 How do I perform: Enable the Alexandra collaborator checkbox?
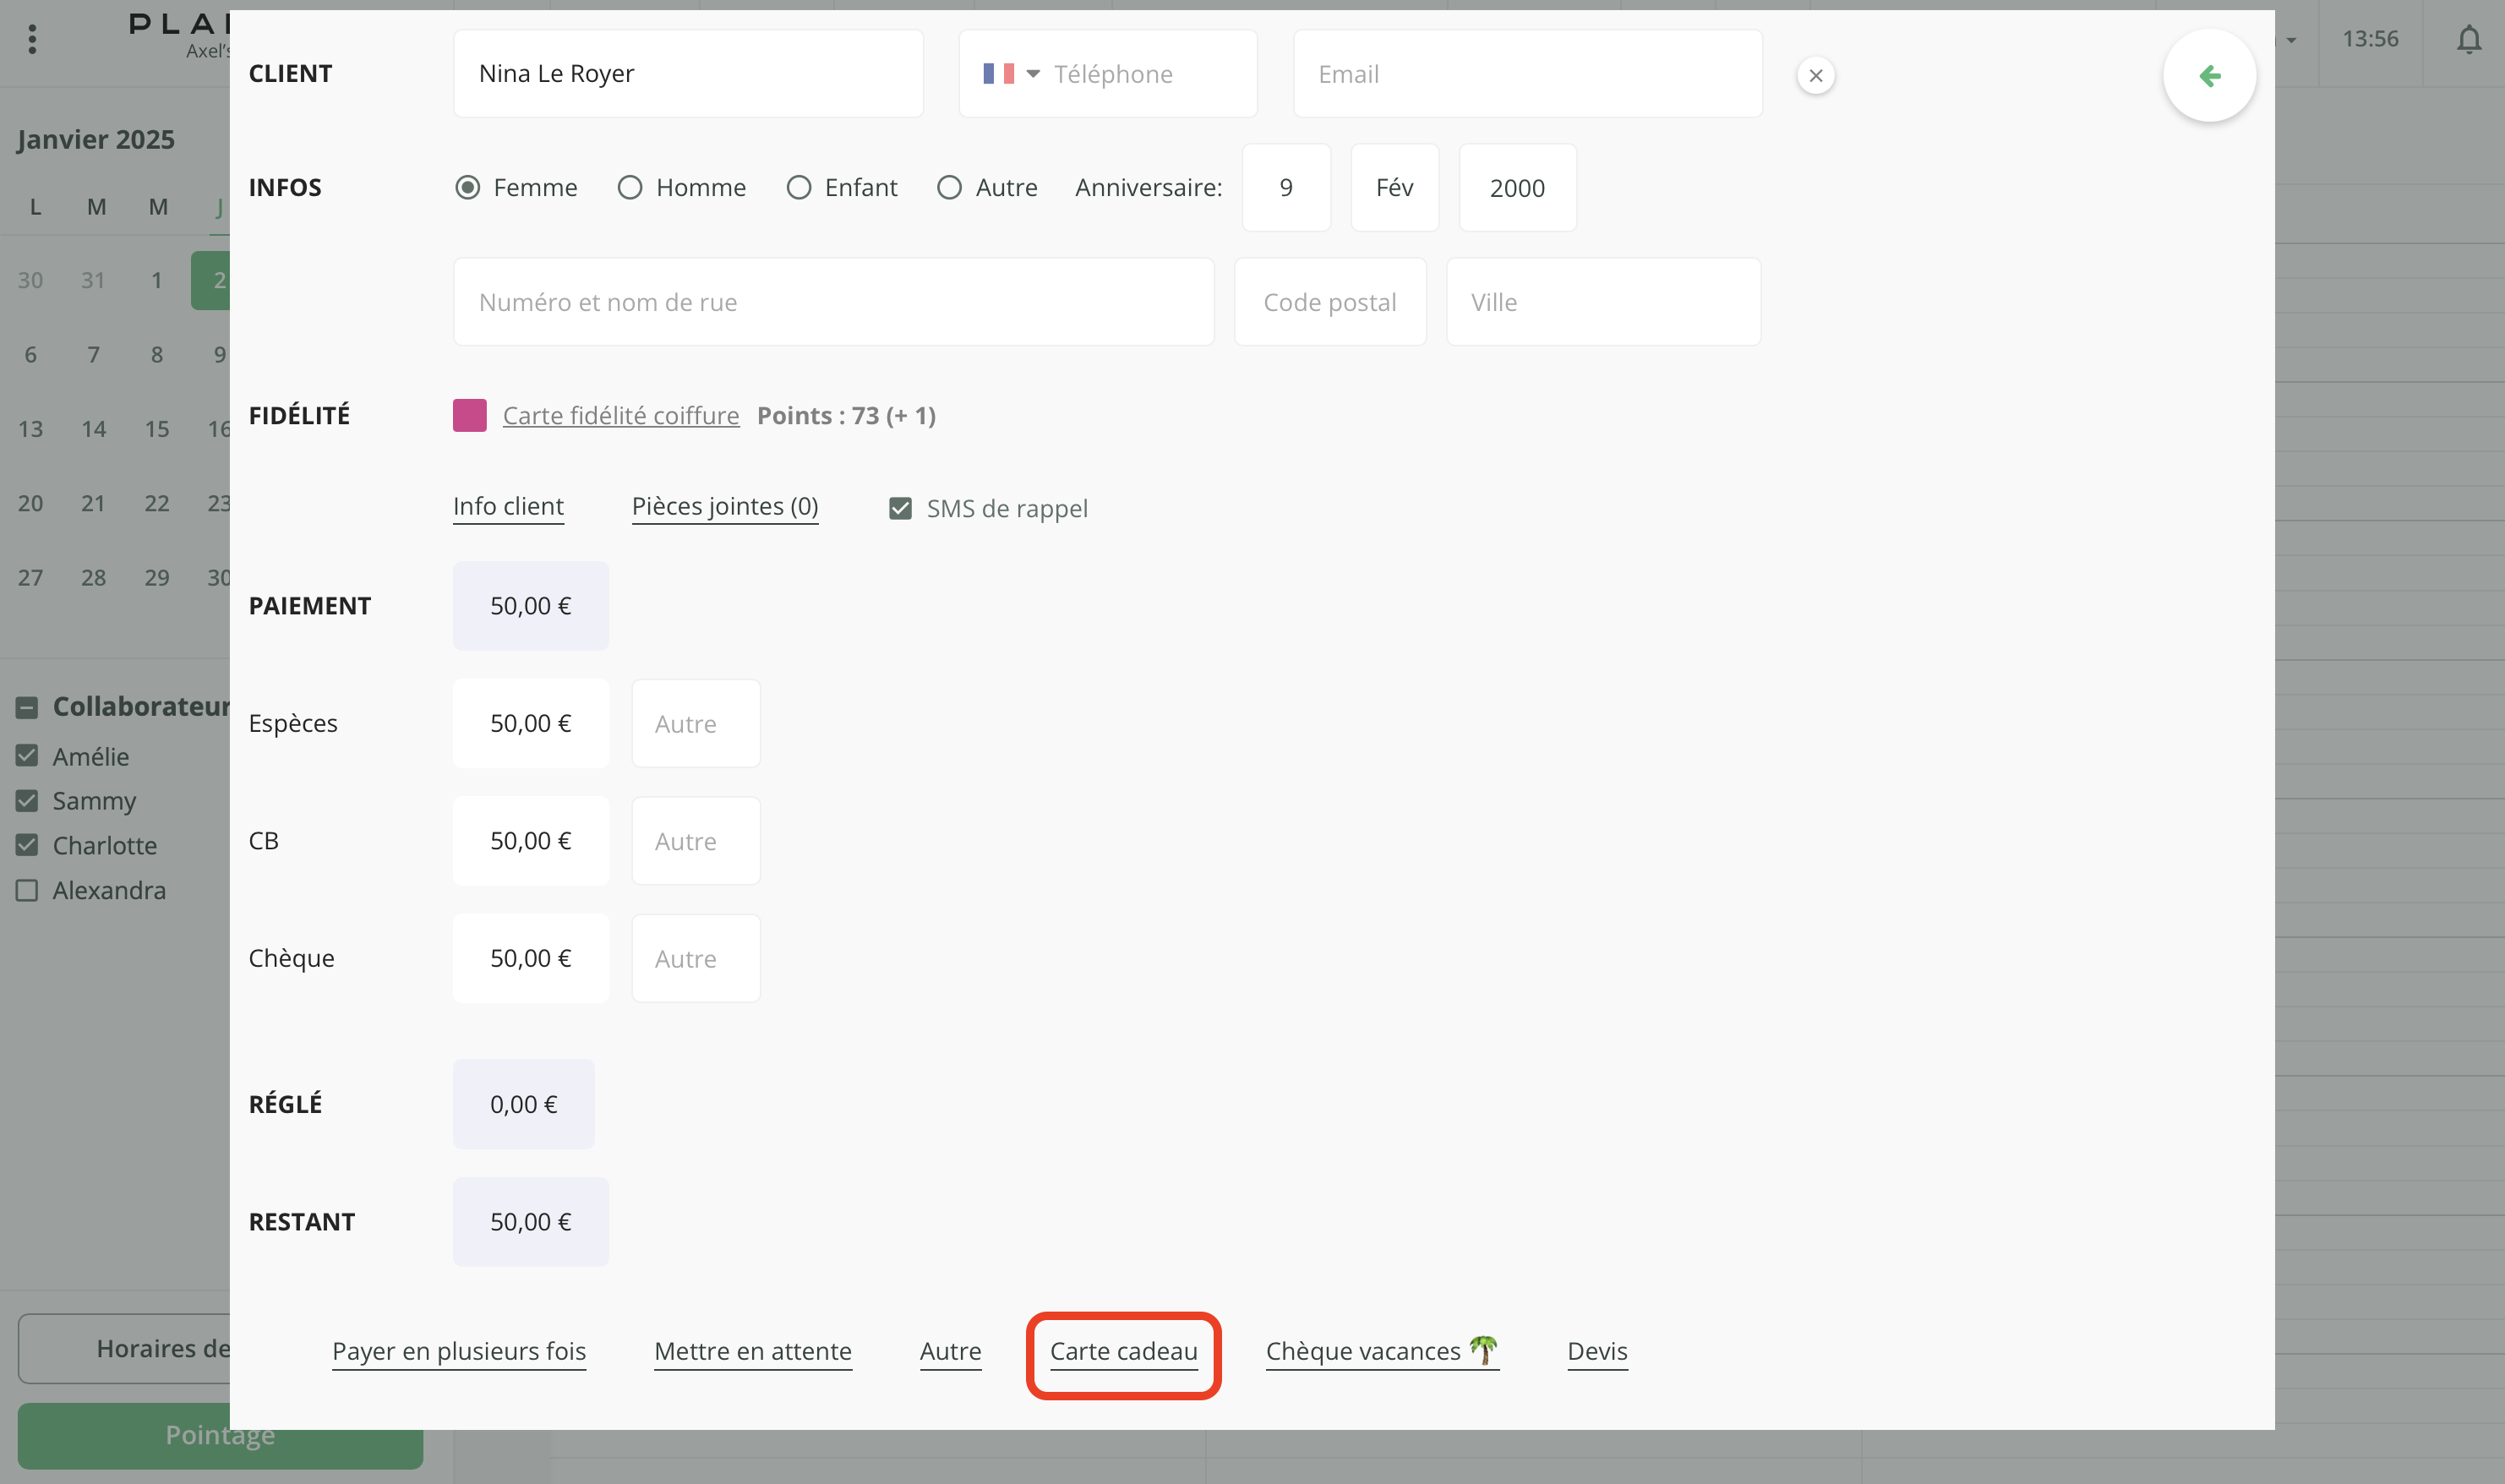(x=27, y=890)
